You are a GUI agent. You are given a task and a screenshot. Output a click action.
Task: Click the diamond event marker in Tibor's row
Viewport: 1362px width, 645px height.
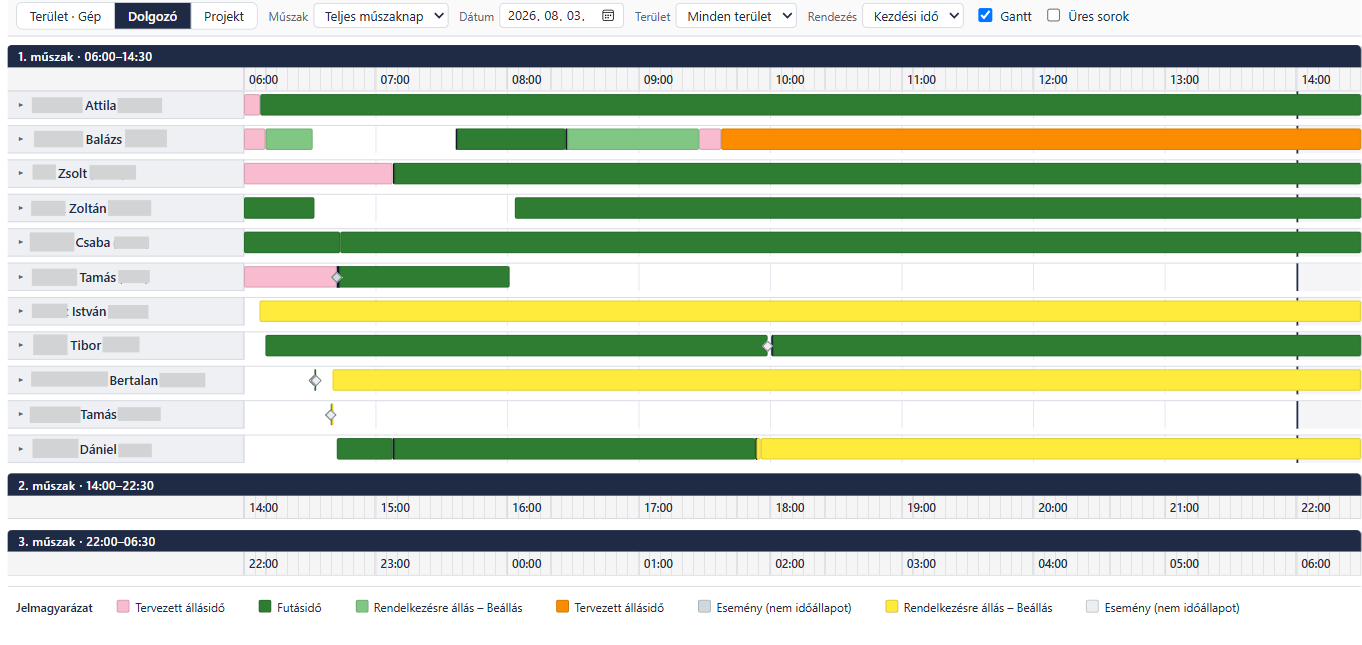click(768, 346)
